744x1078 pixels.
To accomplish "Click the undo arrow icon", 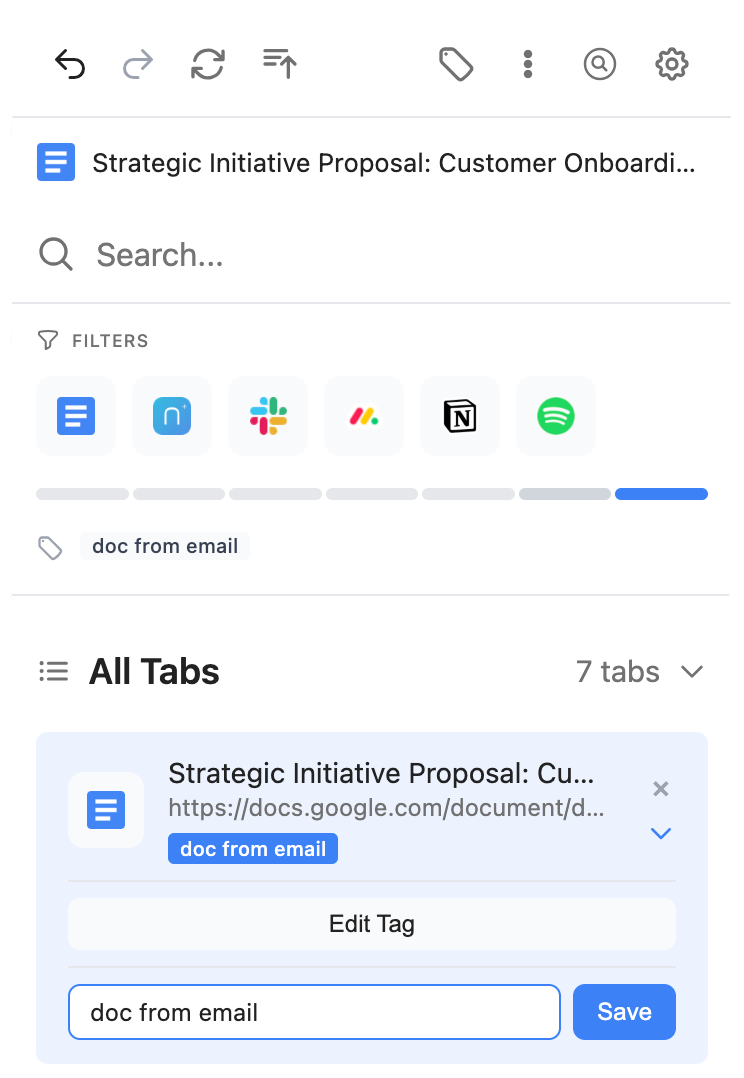I will coord(69,64).
